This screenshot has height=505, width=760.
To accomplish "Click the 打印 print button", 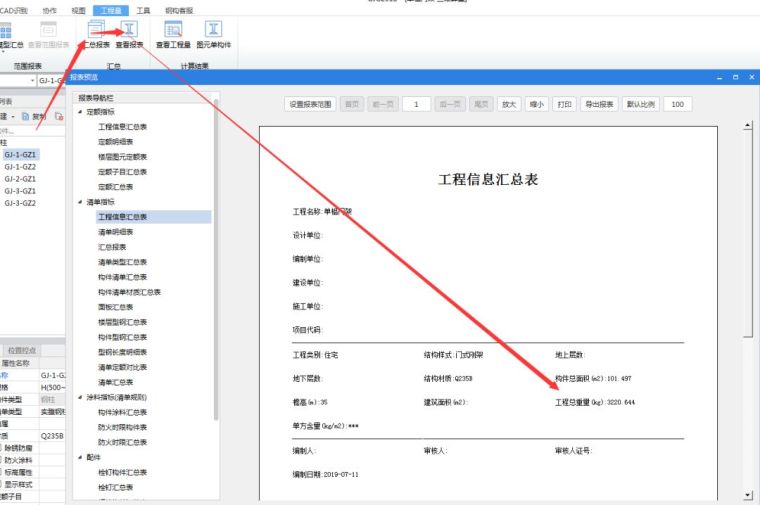I will [565, 104].
